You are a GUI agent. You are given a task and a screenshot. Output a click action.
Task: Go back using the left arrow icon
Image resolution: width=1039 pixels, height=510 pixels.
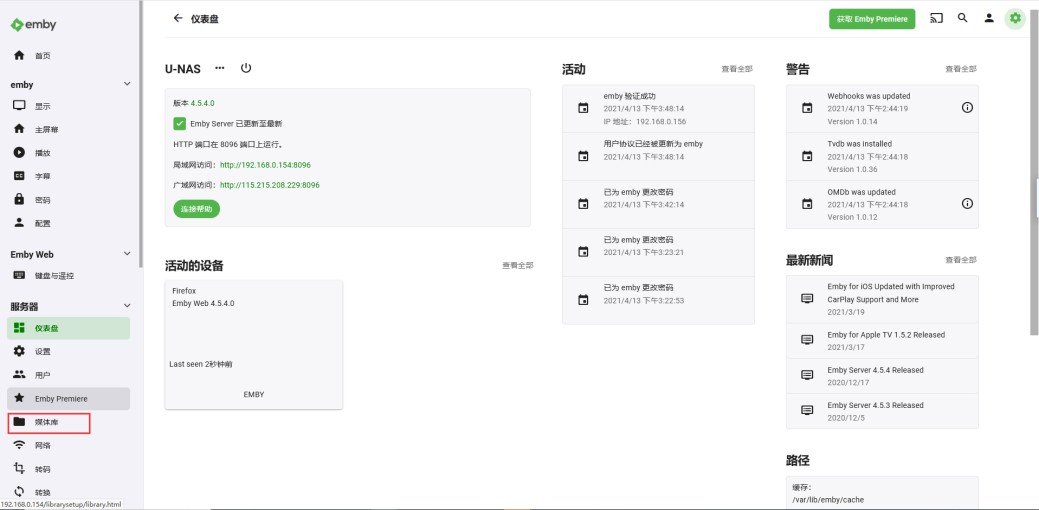pyautogui.click(x=178, y=18)
